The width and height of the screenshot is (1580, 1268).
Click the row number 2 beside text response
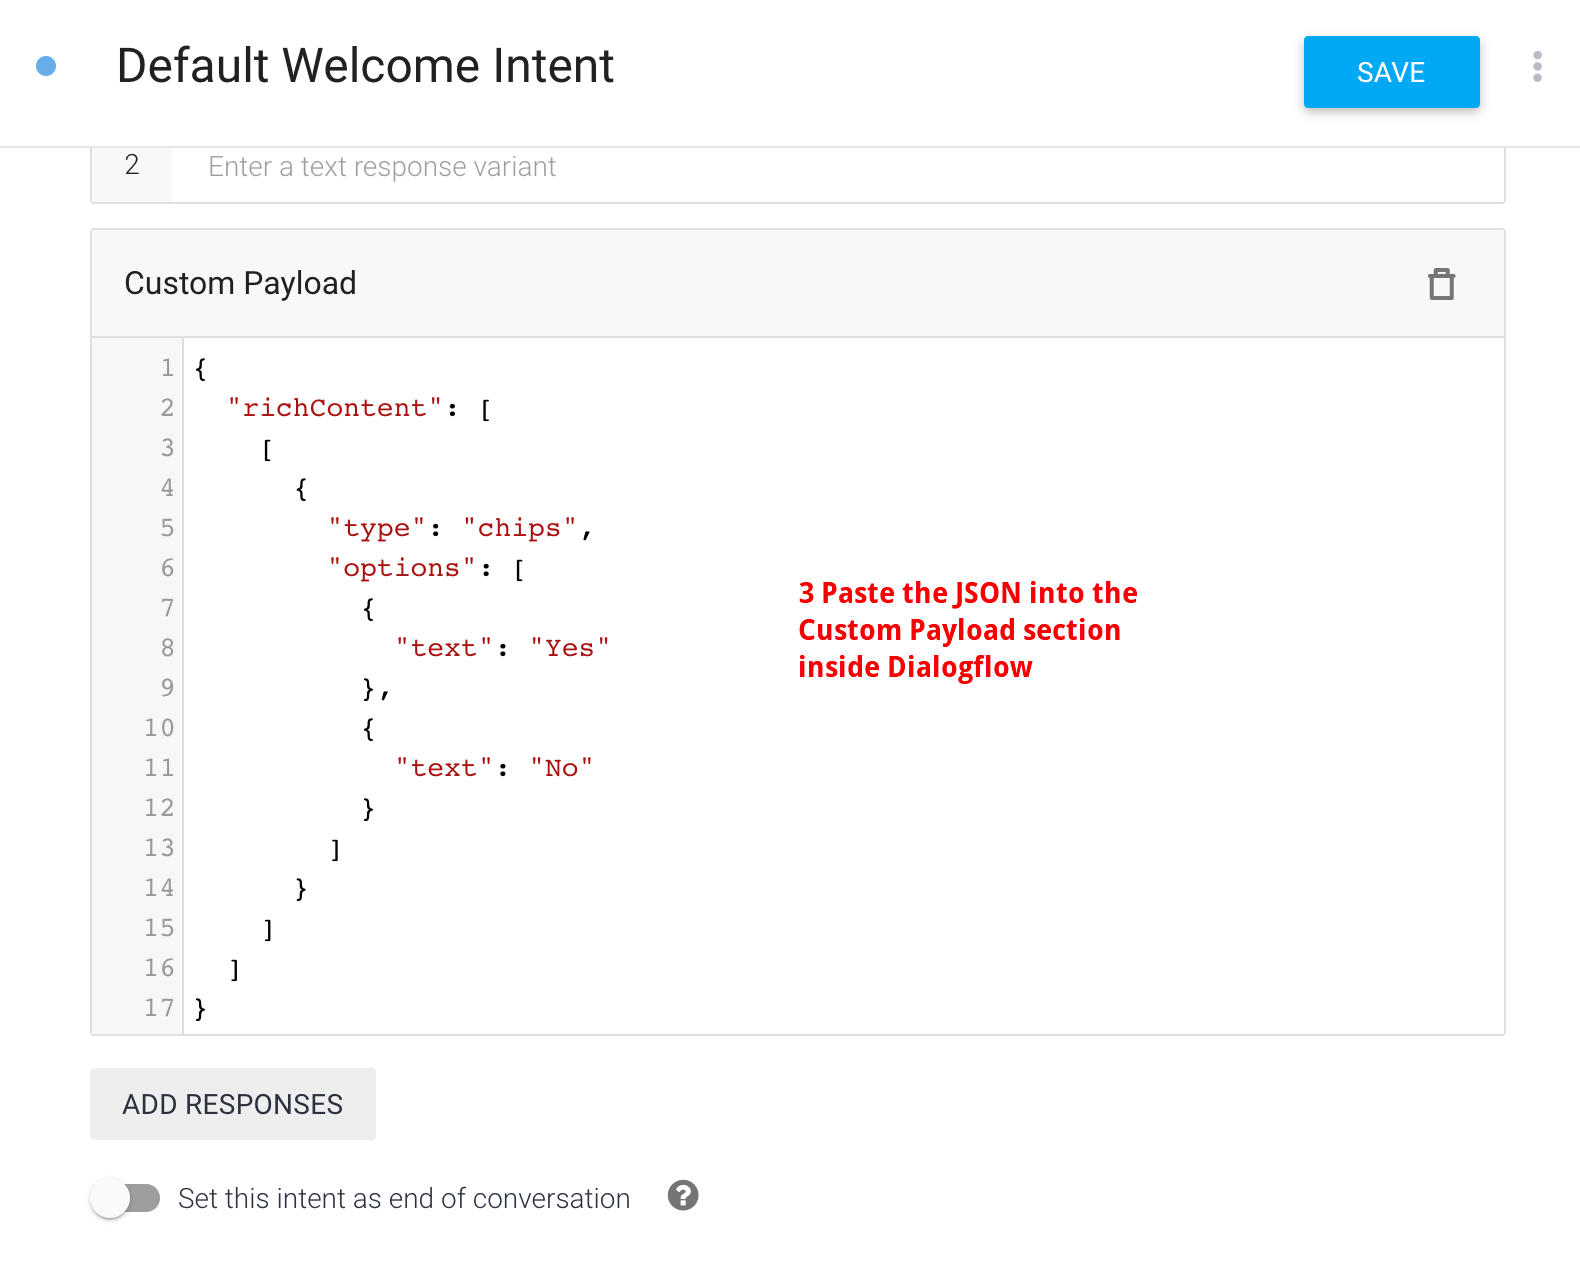(132, 166)
